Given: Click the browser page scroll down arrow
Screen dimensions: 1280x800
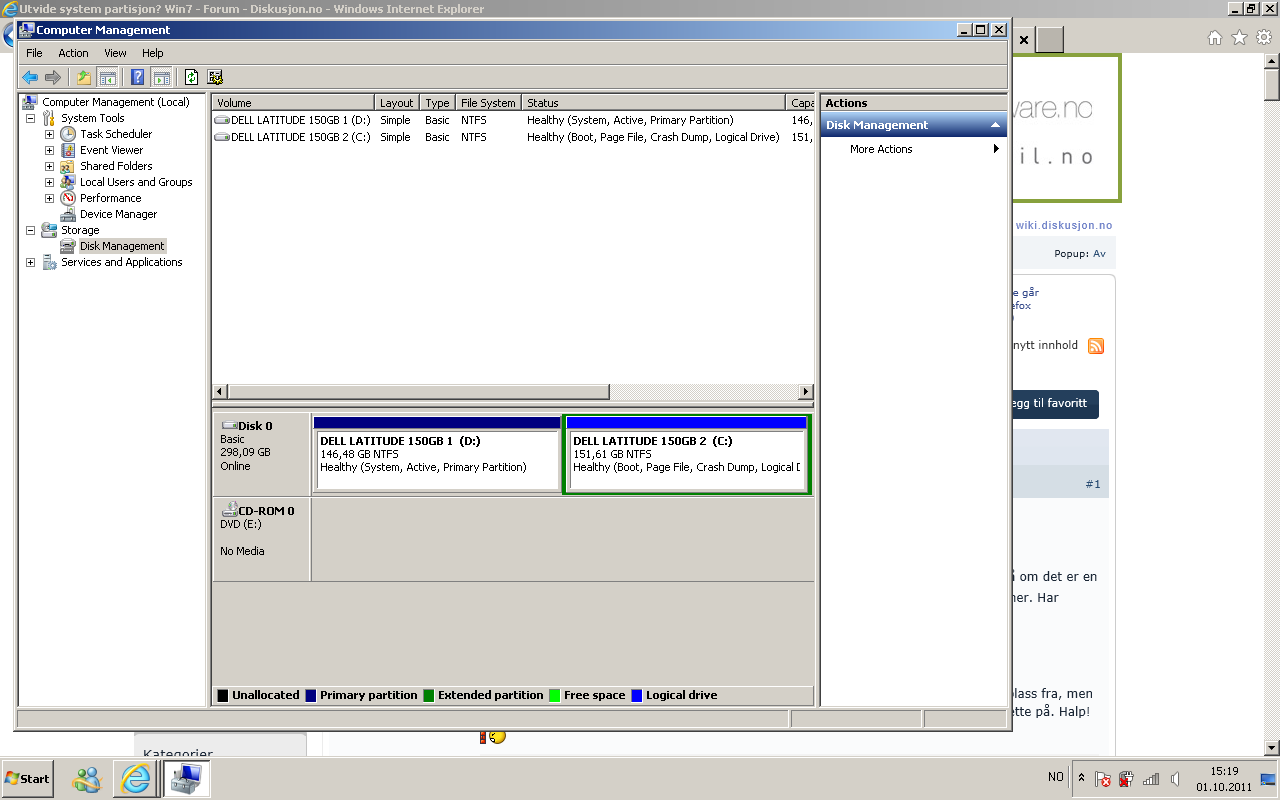Looking at the screenshot, I should tap(1272, 748).
